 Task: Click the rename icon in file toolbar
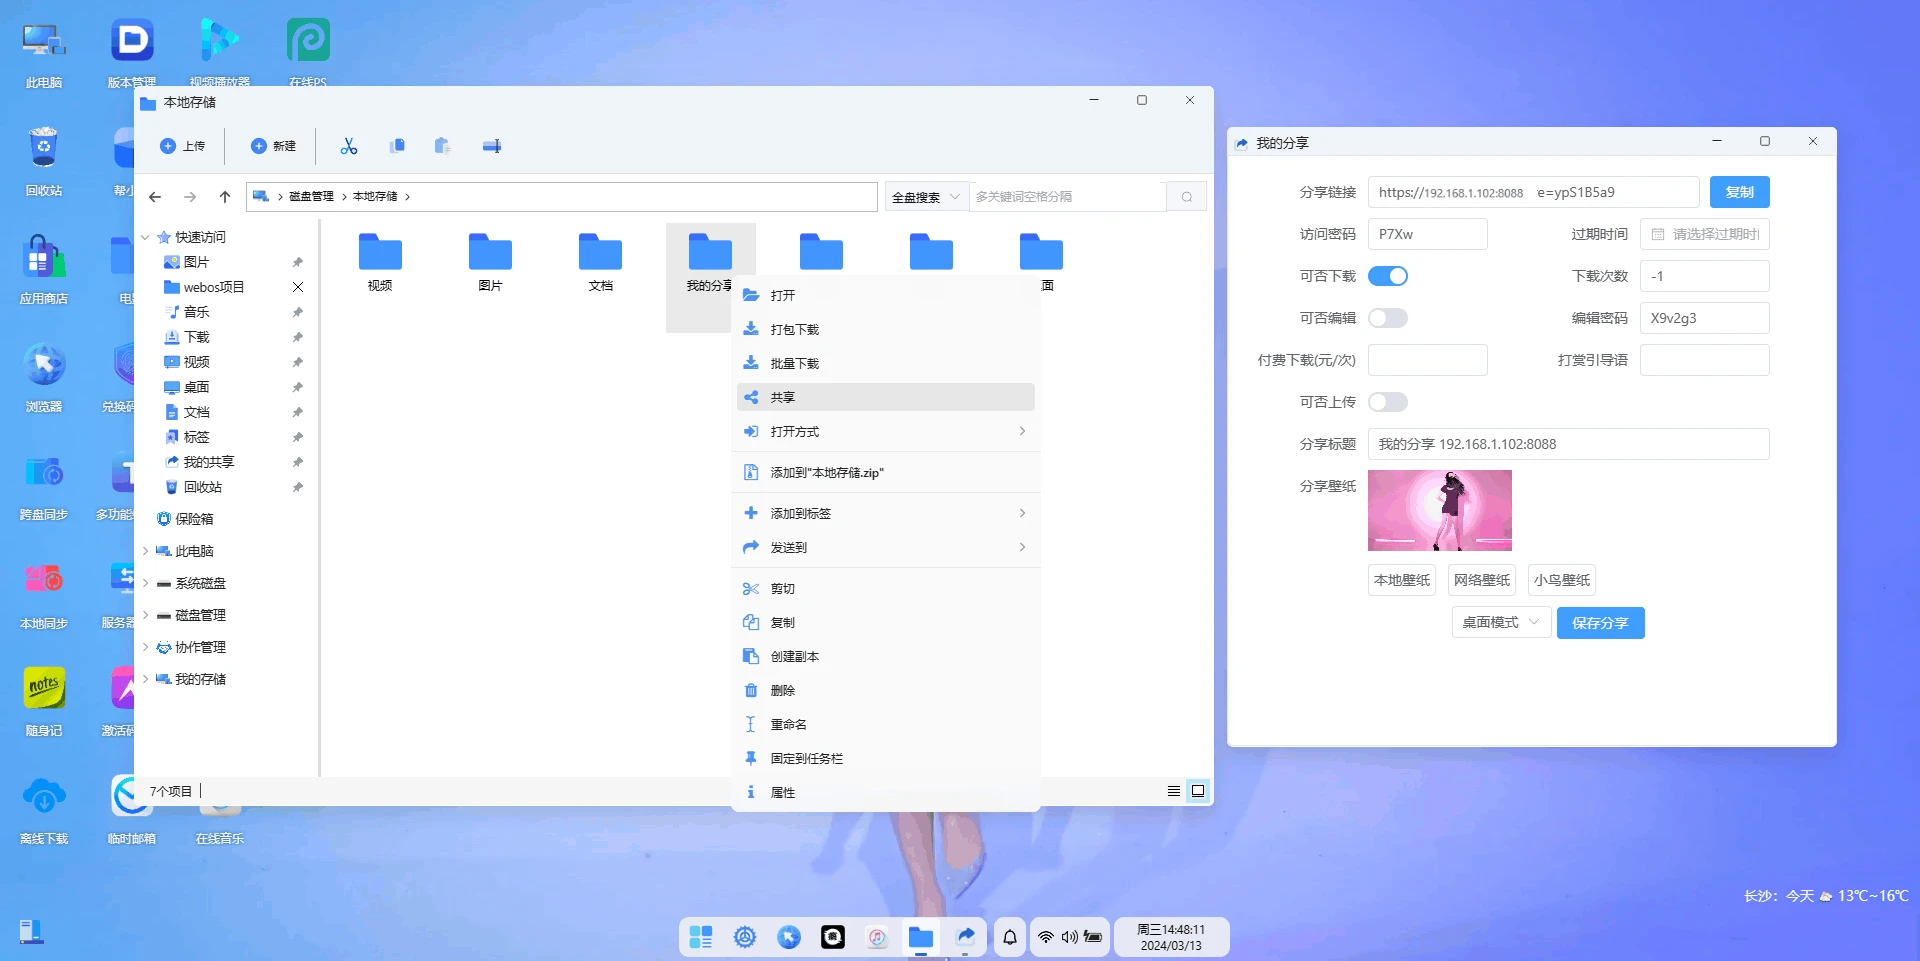491,146
